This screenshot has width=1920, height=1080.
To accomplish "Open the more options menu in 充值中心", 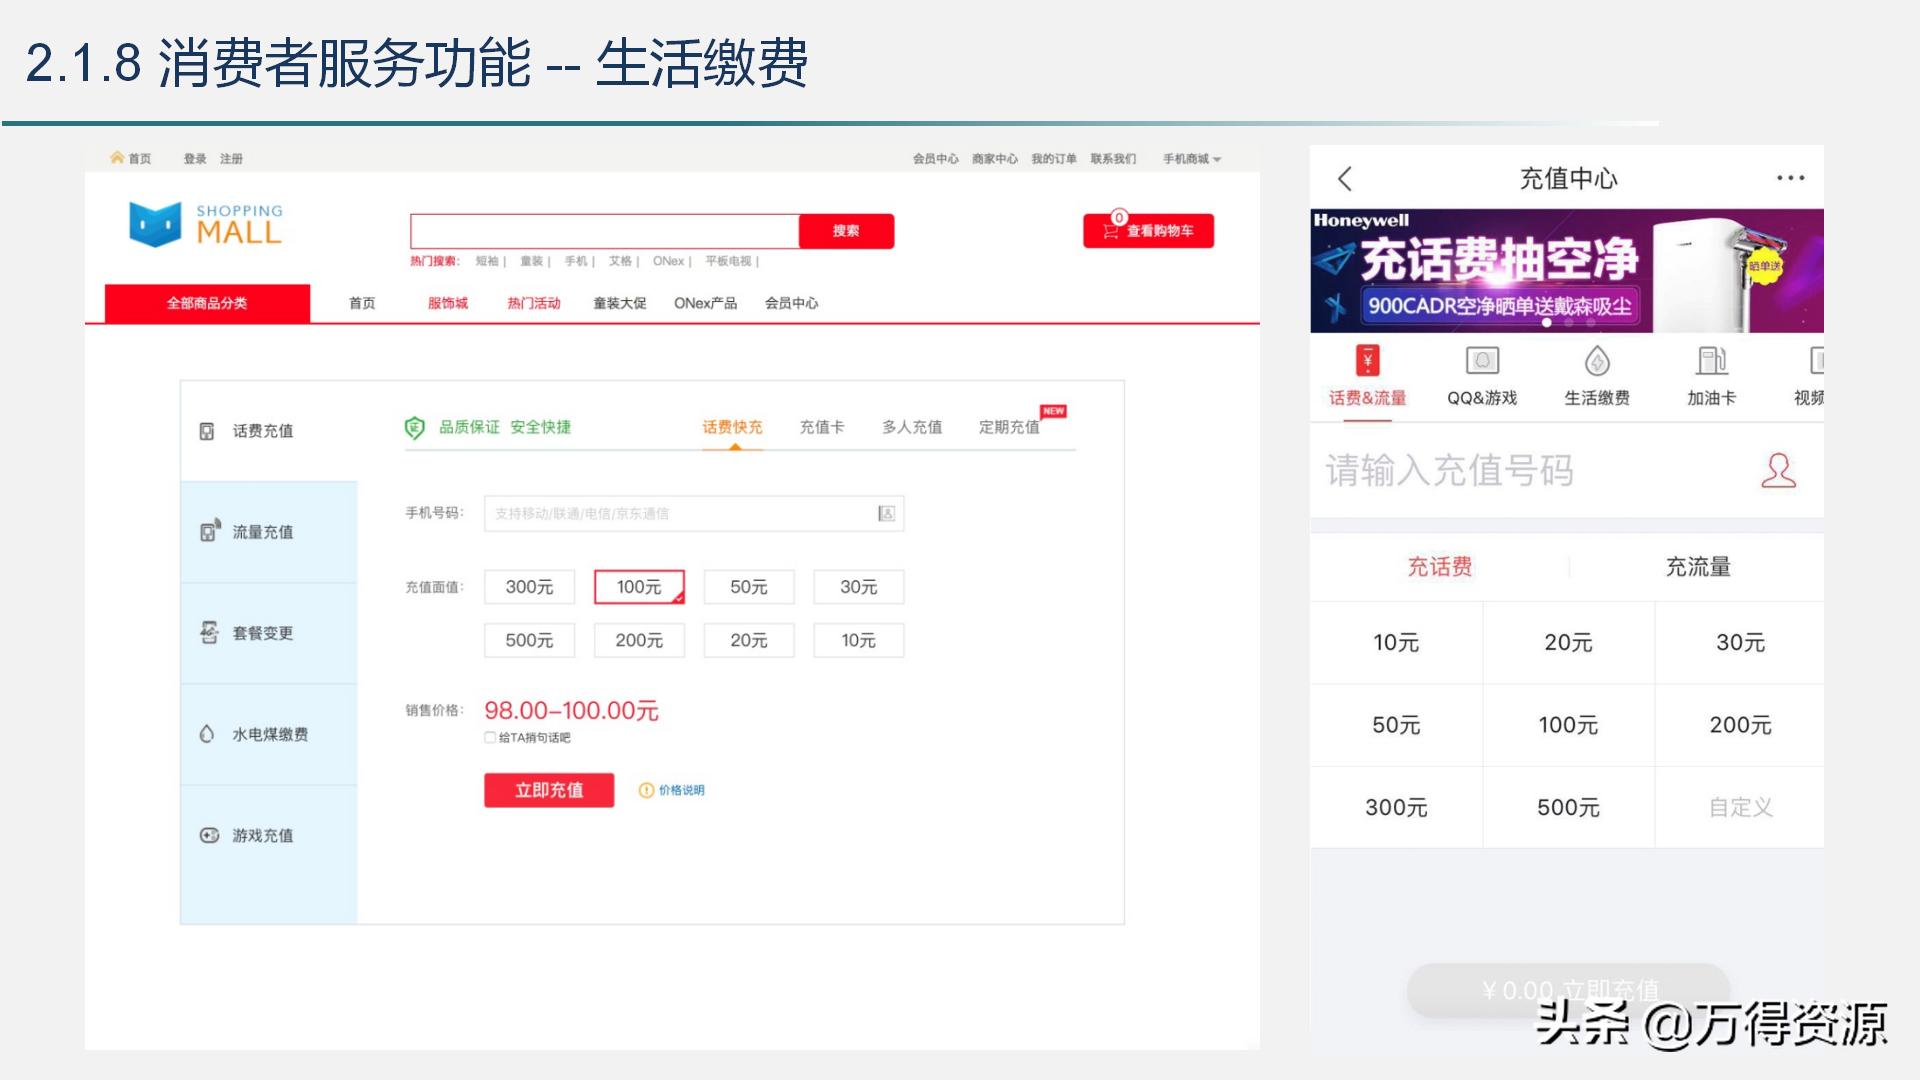I will 1787,176.
